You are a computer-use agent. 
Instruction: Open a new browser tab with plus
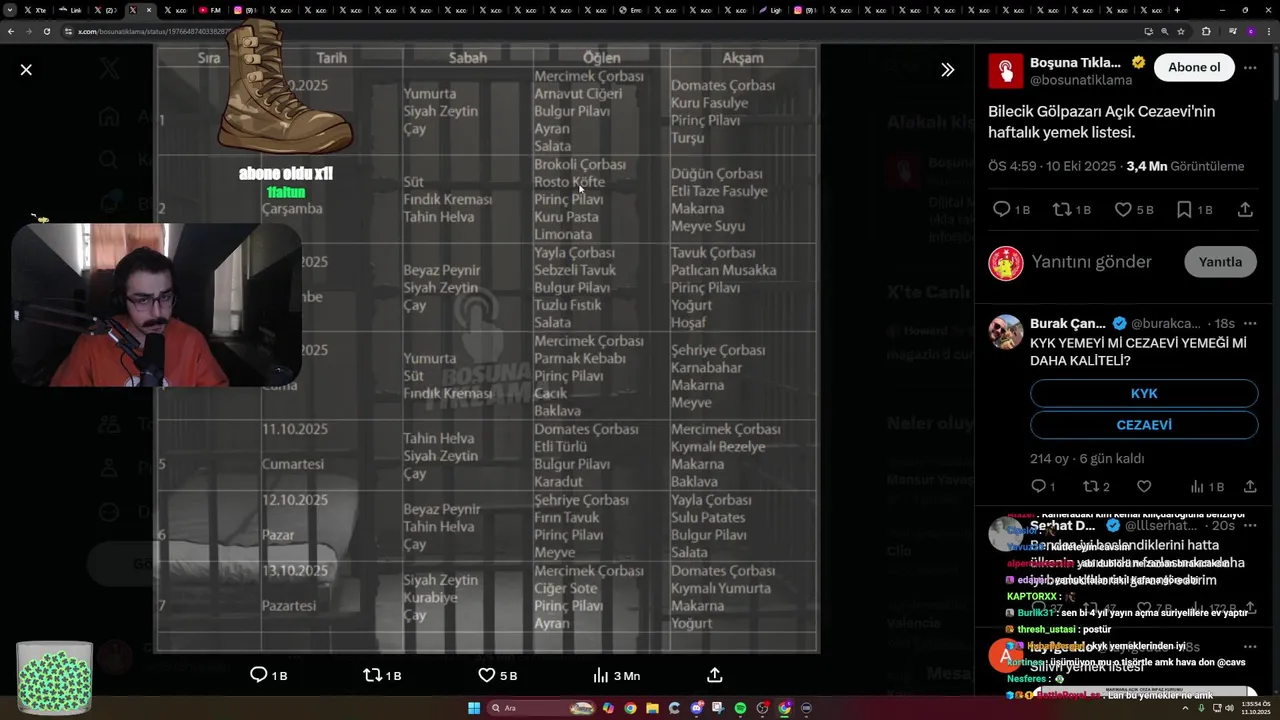point(1177,10)
